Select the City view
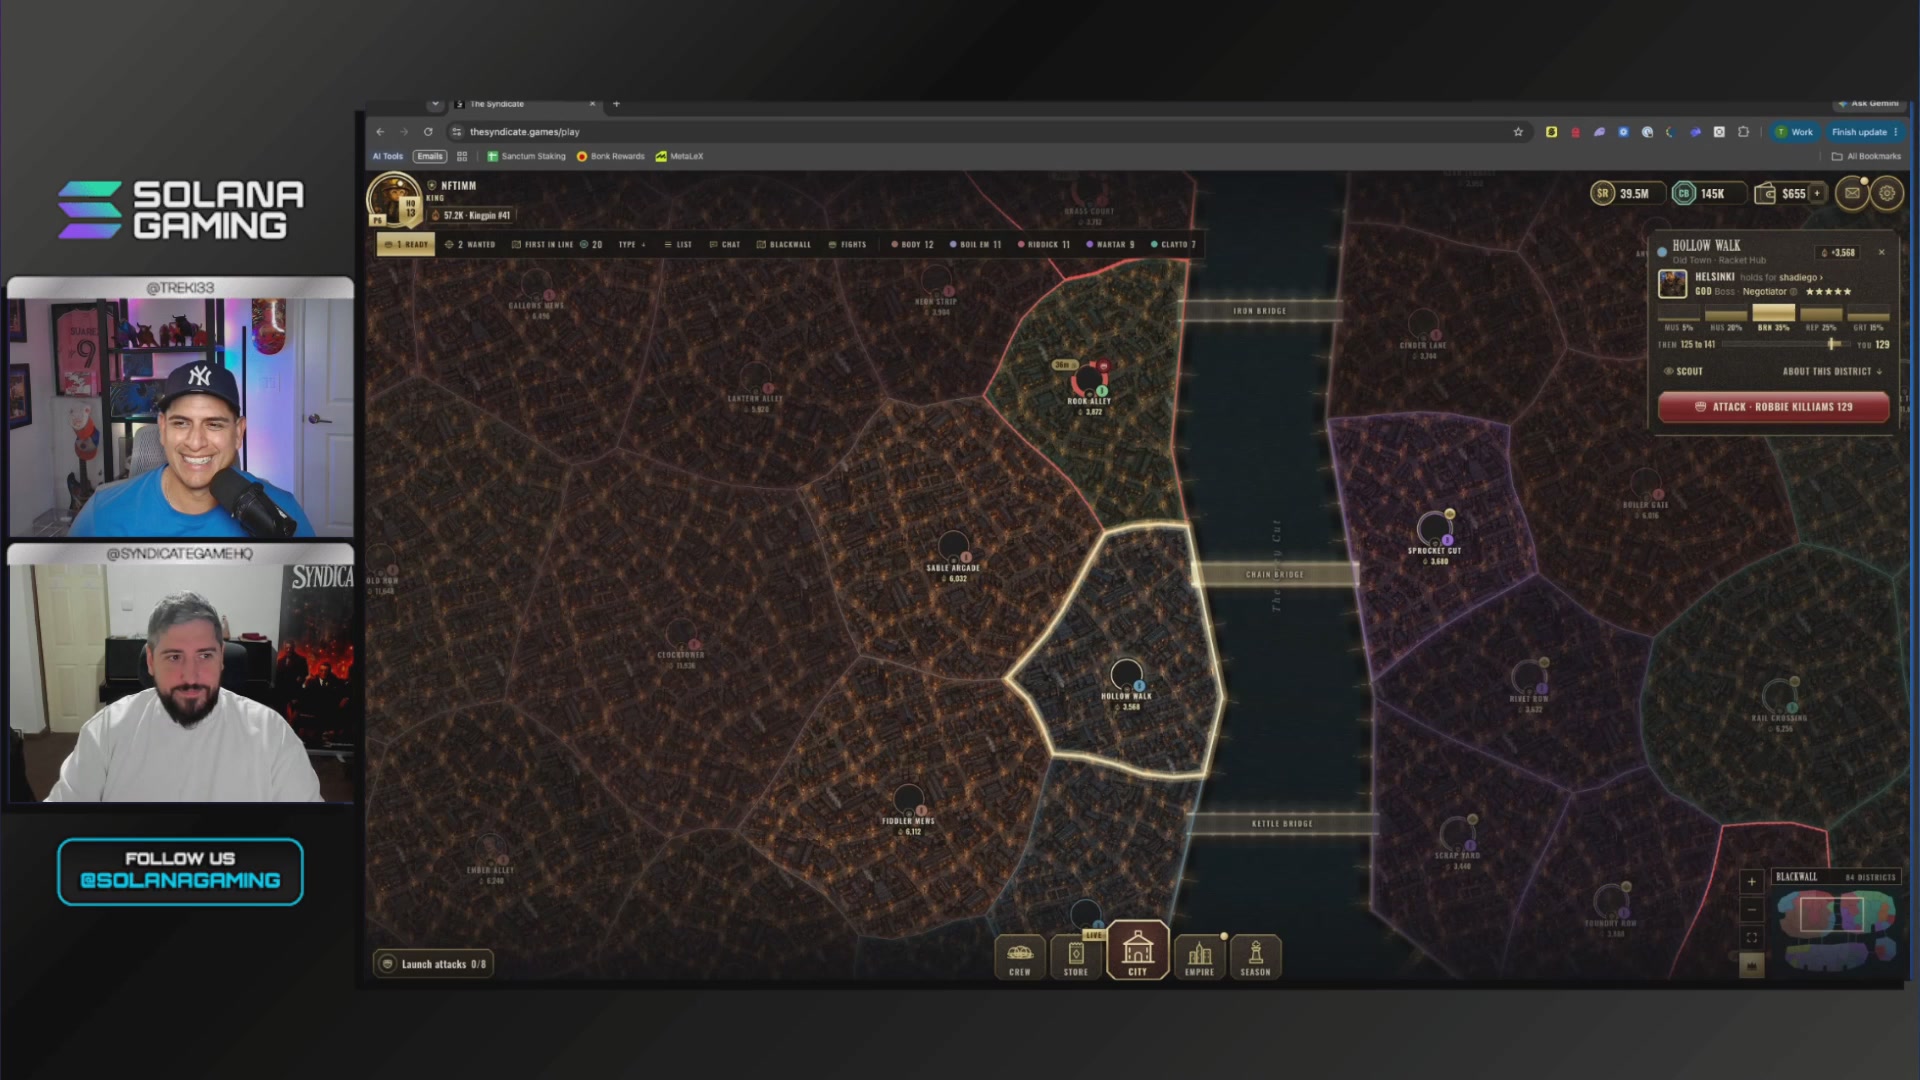This screenshot has height=1080, width=1920. tap(1137, 950)
